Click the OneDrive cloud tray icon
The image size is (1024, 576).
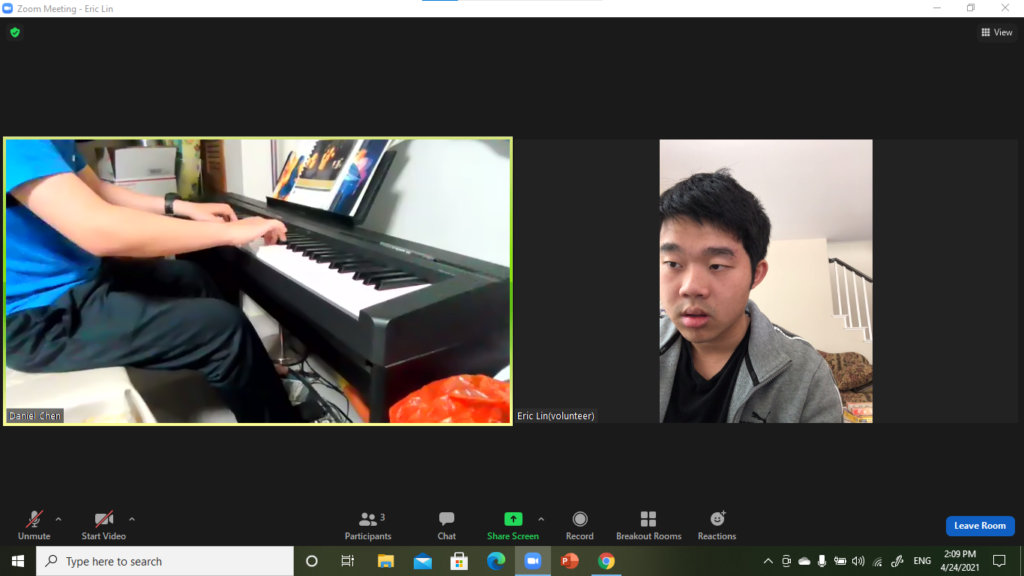[805, 561]
